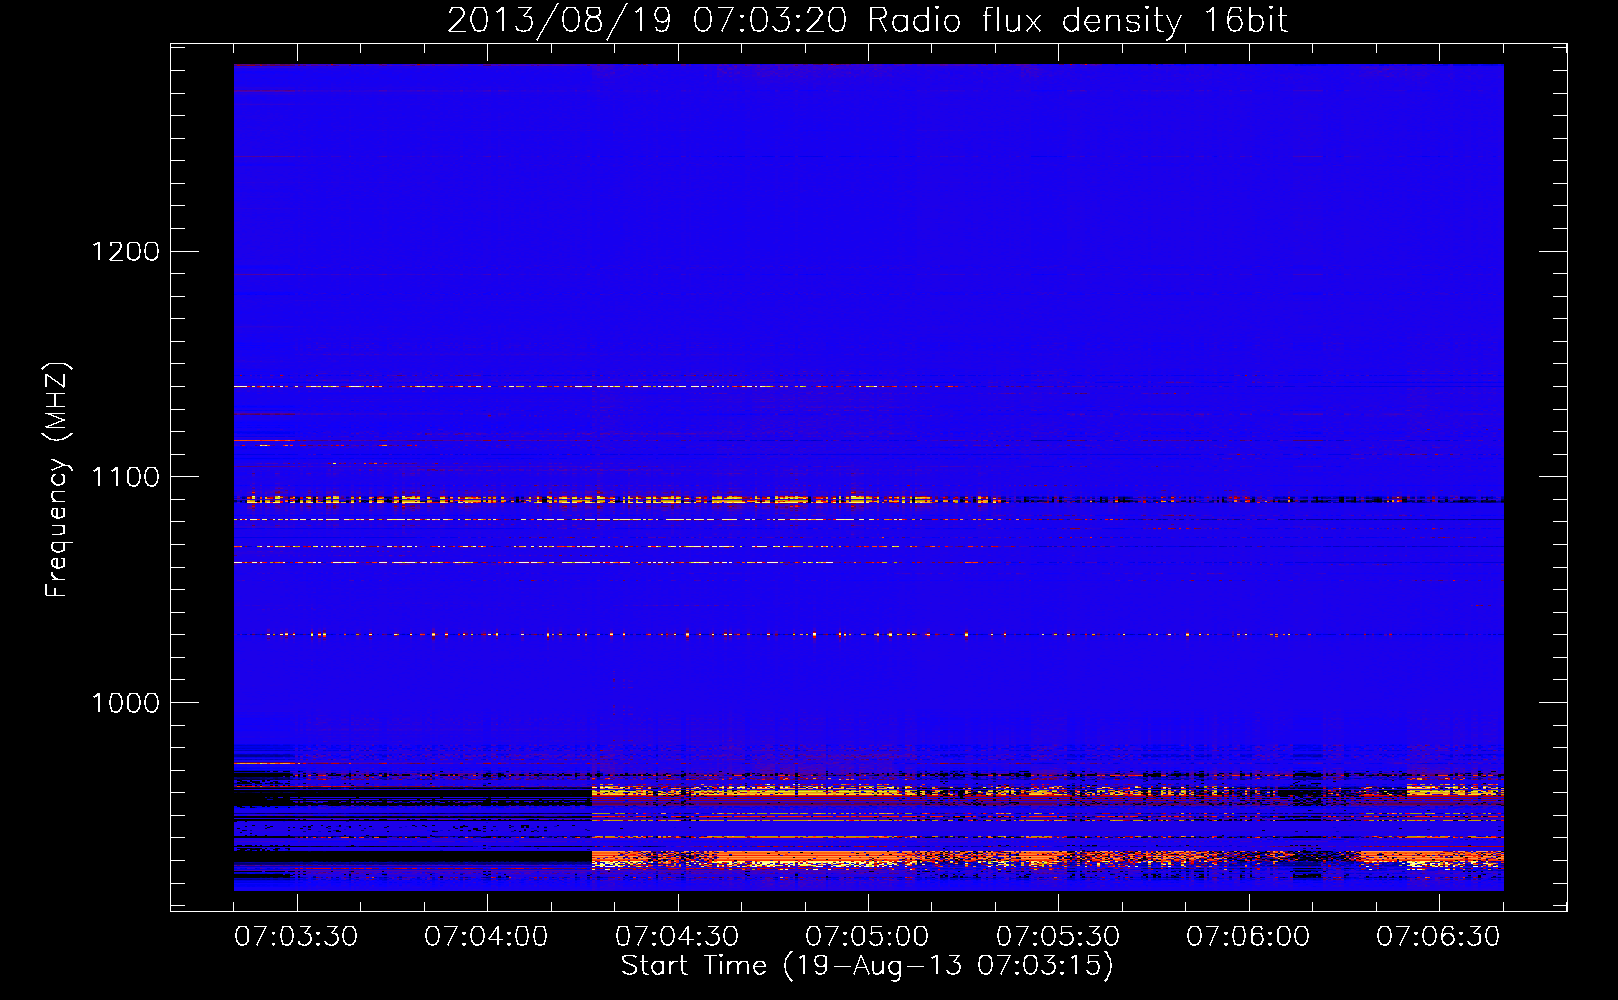The width and height of the screenshot is (1618, 1000).
Task: Select the 1100 frequency tick label
Action: (x=126, y=477)
